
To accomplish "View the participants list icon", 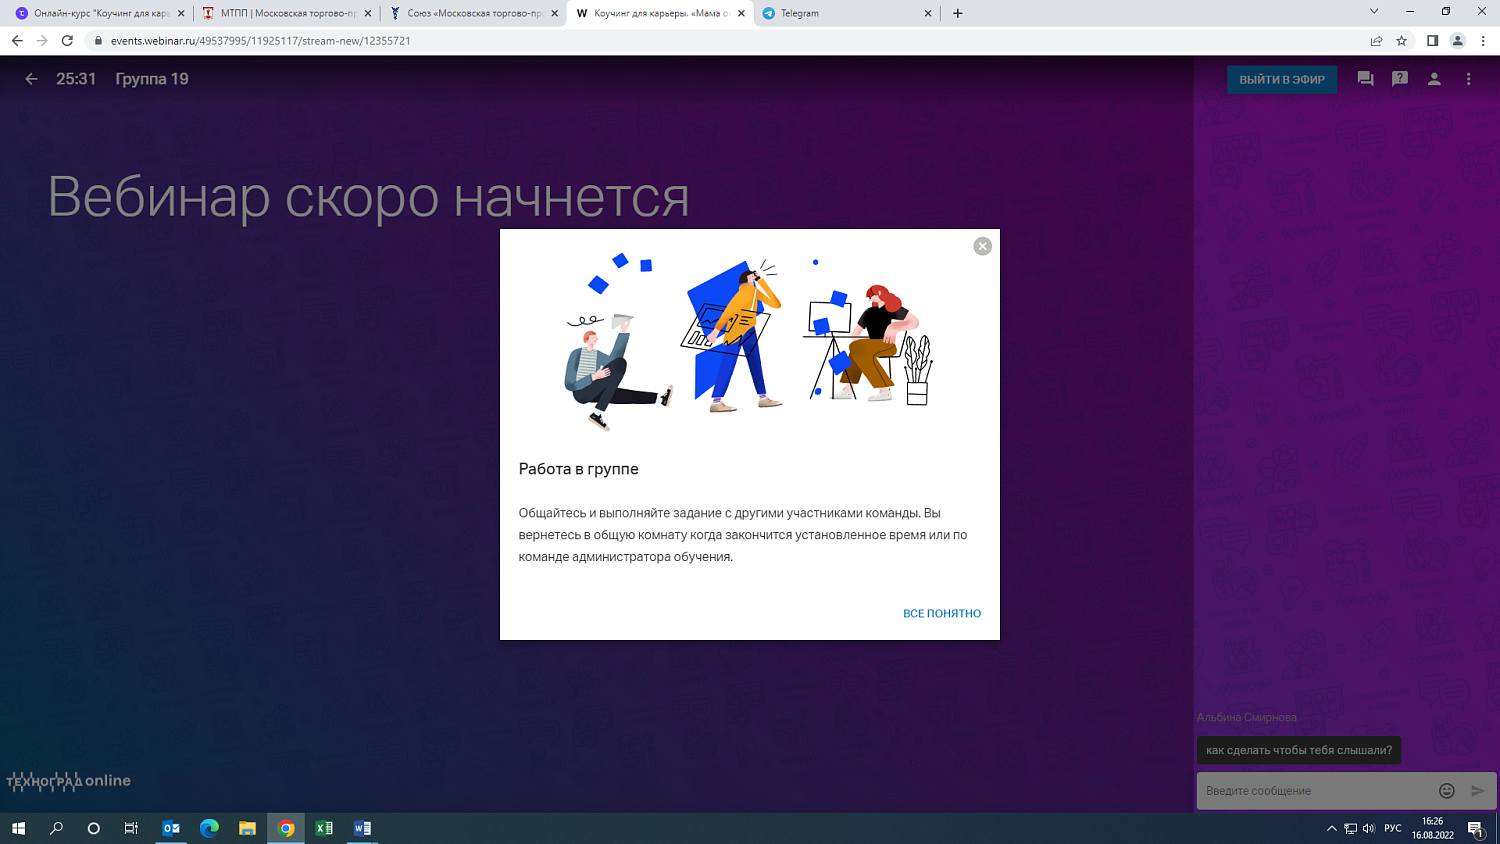I will [x=1434, y=78].
